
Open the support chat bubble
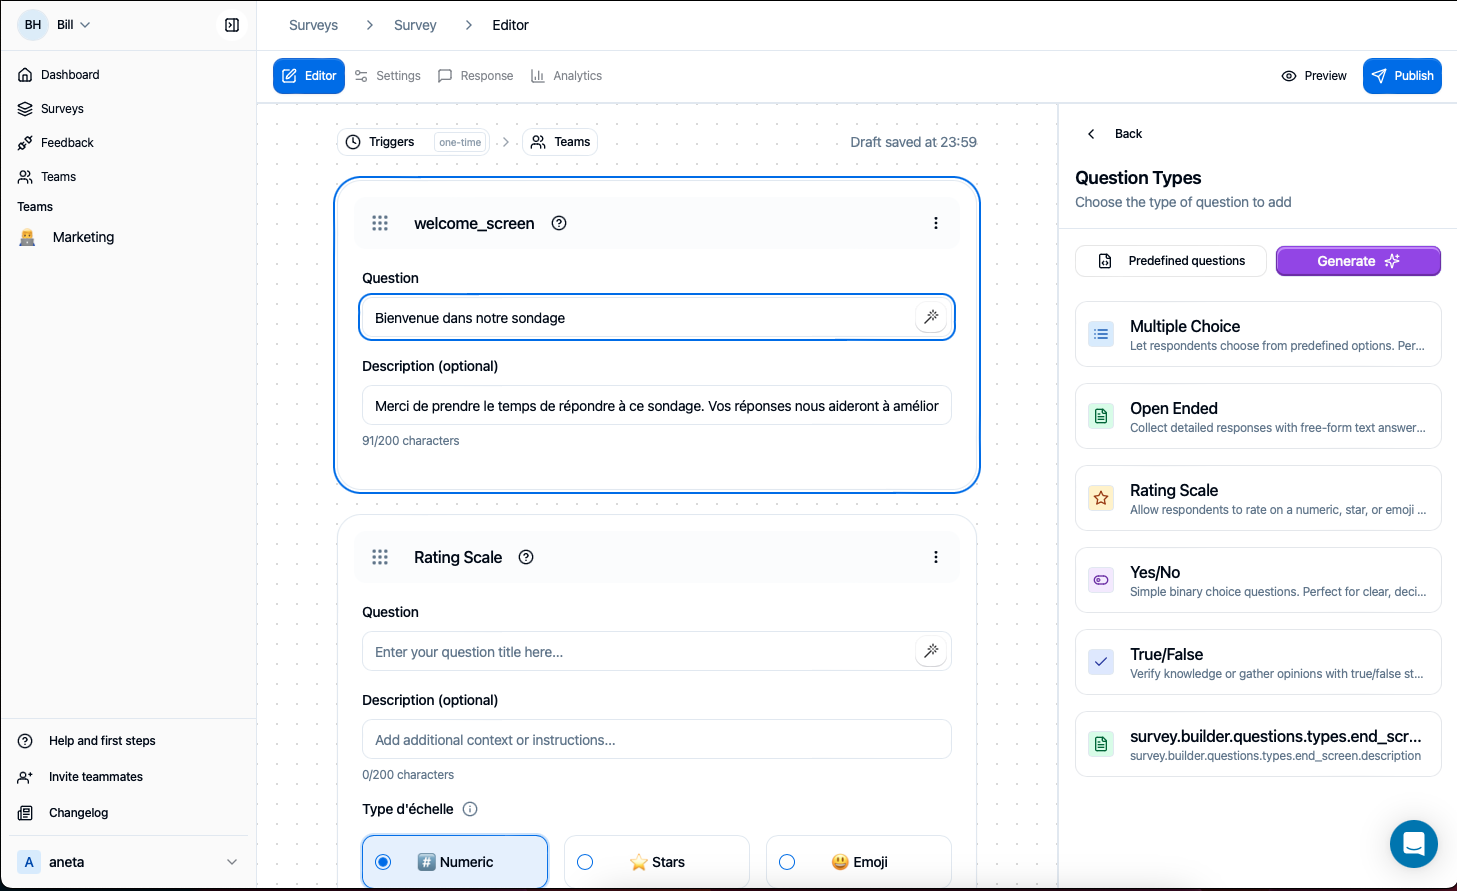tap(1413, 844)
